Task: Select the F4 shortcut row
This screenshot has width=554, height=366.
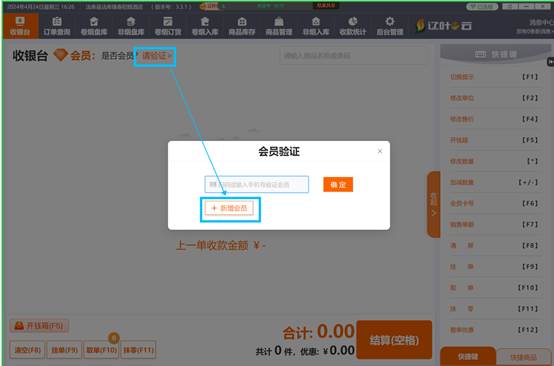Action: 494,119
